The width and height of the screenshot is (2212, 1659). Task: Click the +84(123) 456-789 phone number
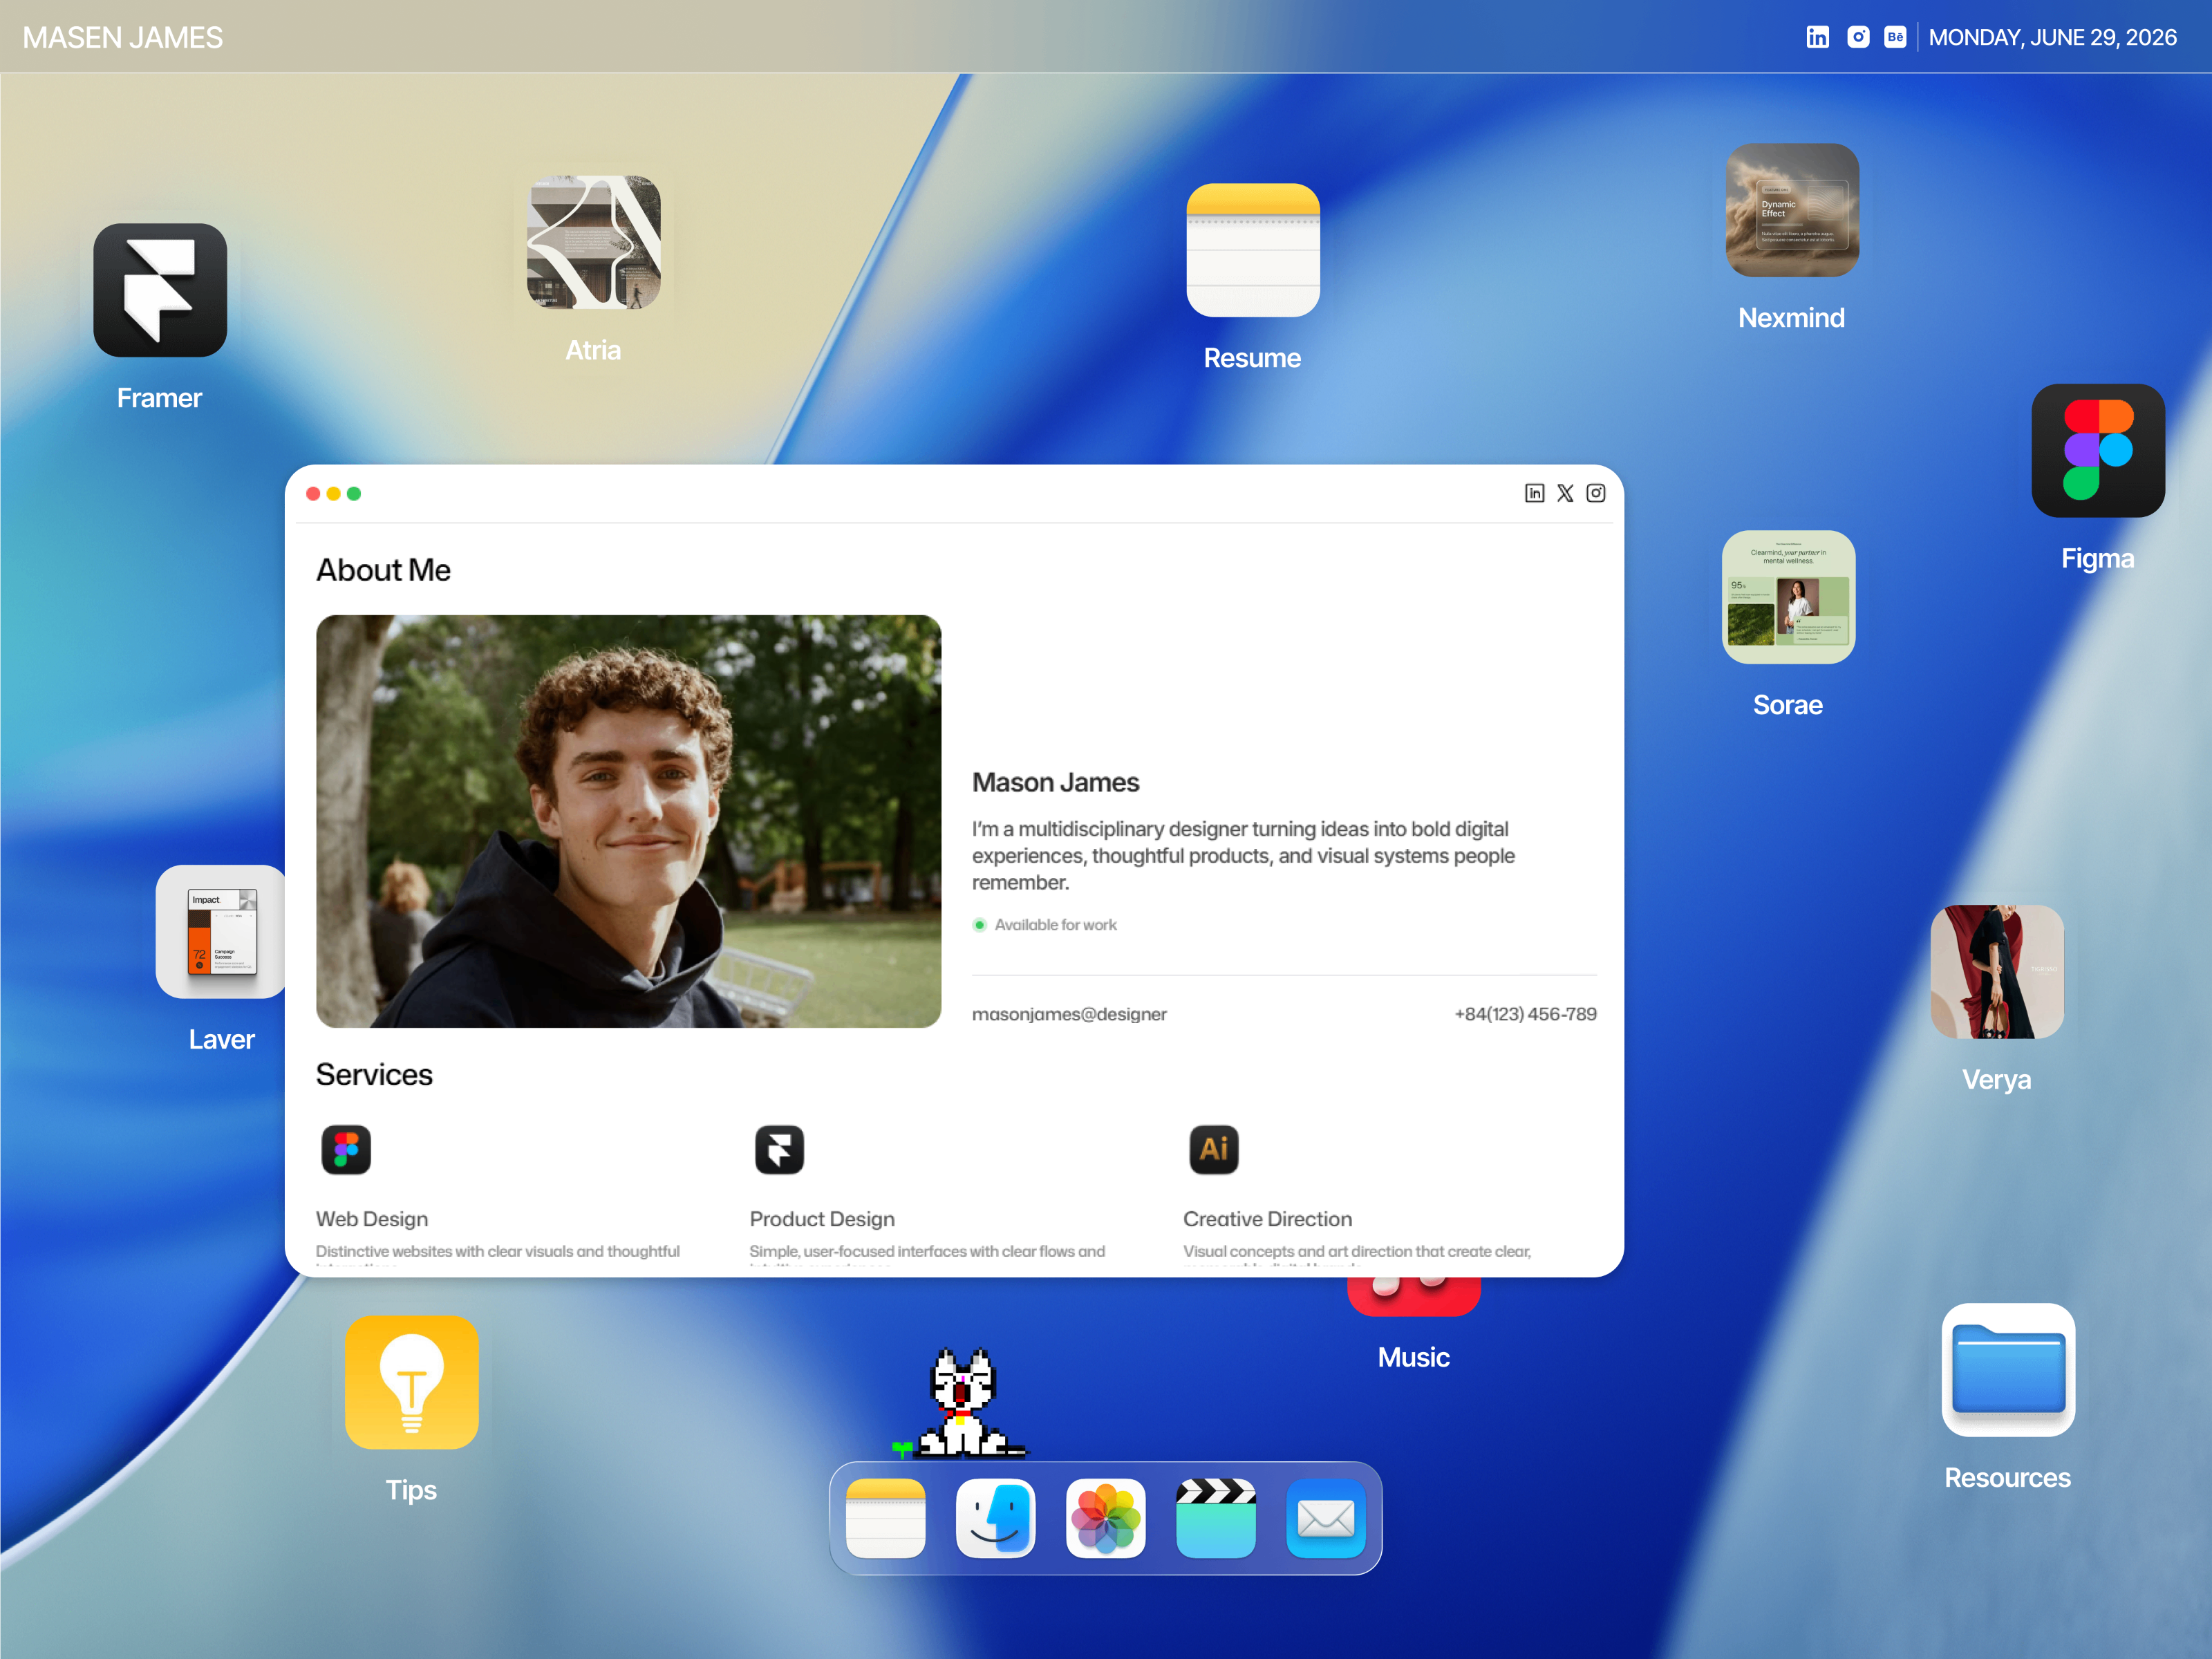(1525, 1014)
